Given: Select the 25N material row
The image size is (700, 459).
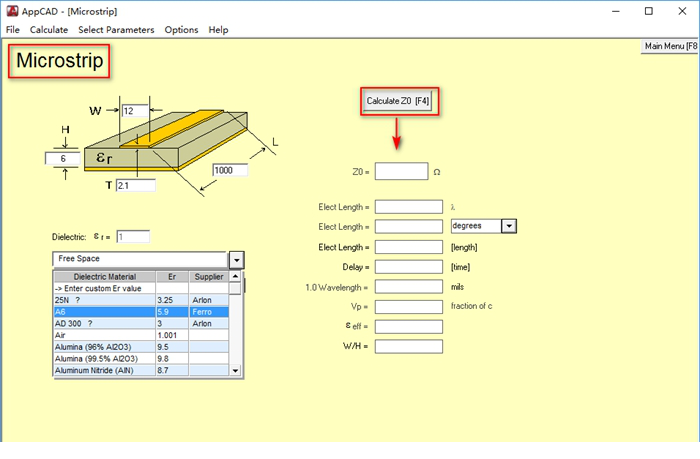Looking at the screenshot, I should click(141, 300).
